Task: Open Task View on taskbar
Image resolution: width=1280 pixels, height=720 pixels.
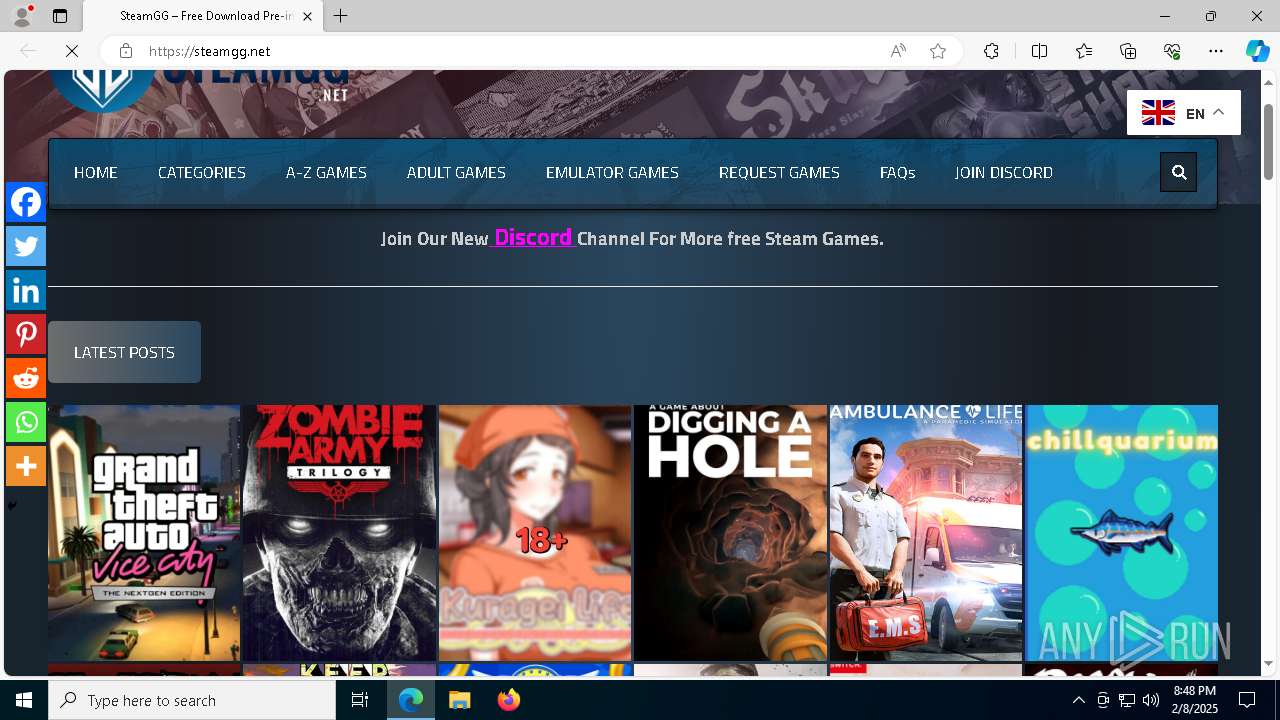Action: pyautogui.click(x=360, y=700)
